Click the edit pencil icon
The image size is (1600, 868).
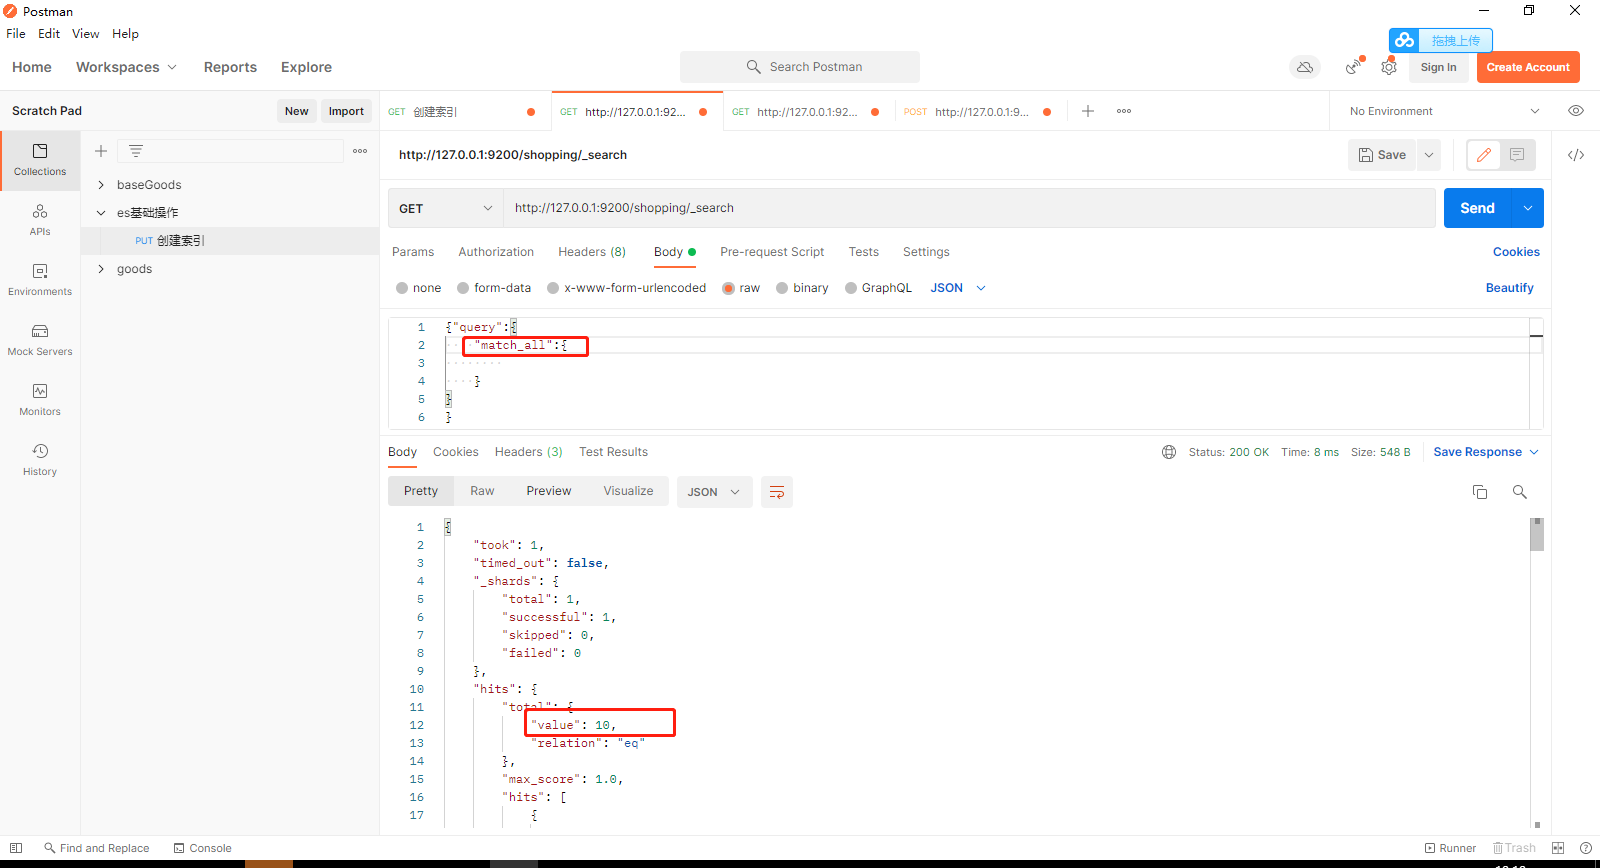click(1484, 155)
